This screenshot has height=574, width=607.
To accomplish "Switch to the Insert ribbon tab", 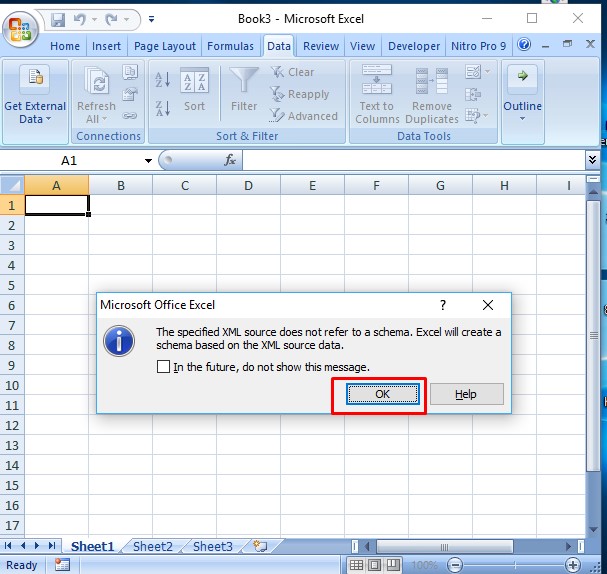I will [106, 46].
